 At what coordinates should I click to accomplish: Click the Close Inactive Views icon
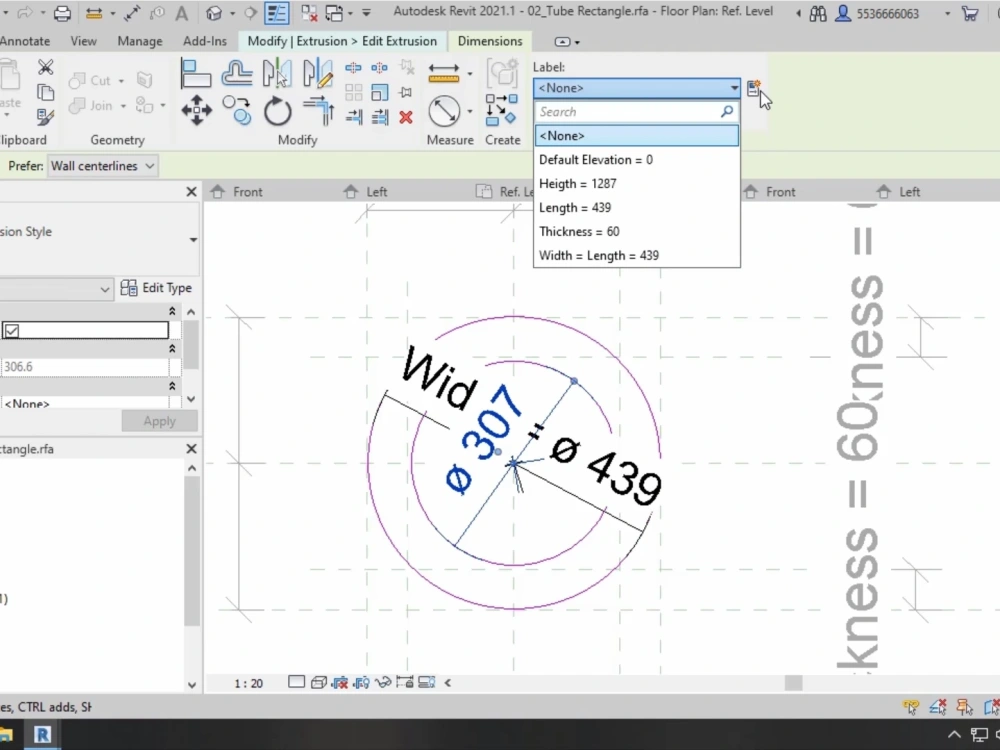click(x=309, y=13)
